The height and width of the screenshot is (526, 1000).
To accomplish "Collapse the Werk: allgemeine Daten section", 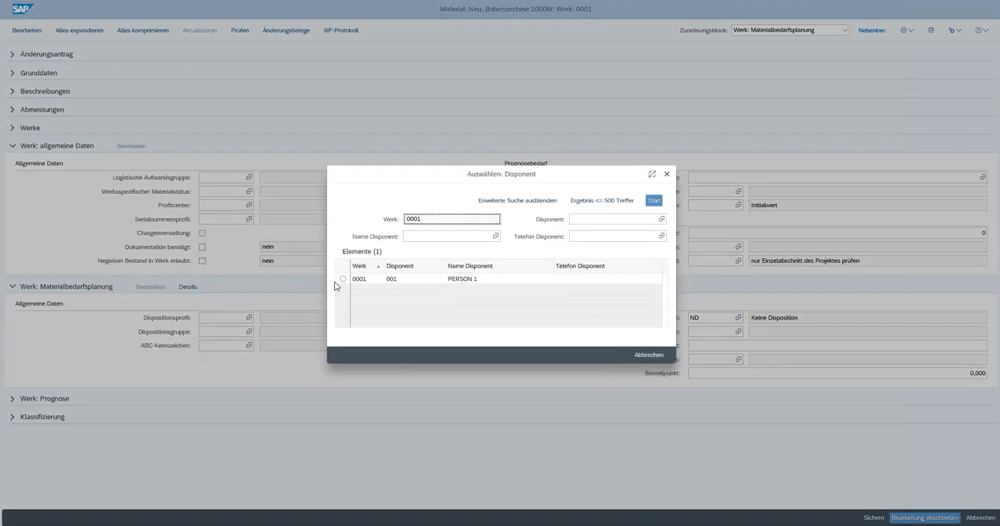I will click(x=12, y=145).
